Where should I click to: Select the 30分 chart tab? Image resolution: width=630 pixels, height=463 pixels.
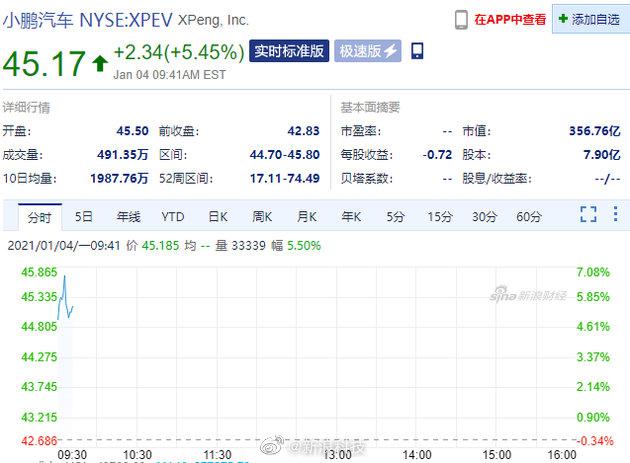click(484, 217)
